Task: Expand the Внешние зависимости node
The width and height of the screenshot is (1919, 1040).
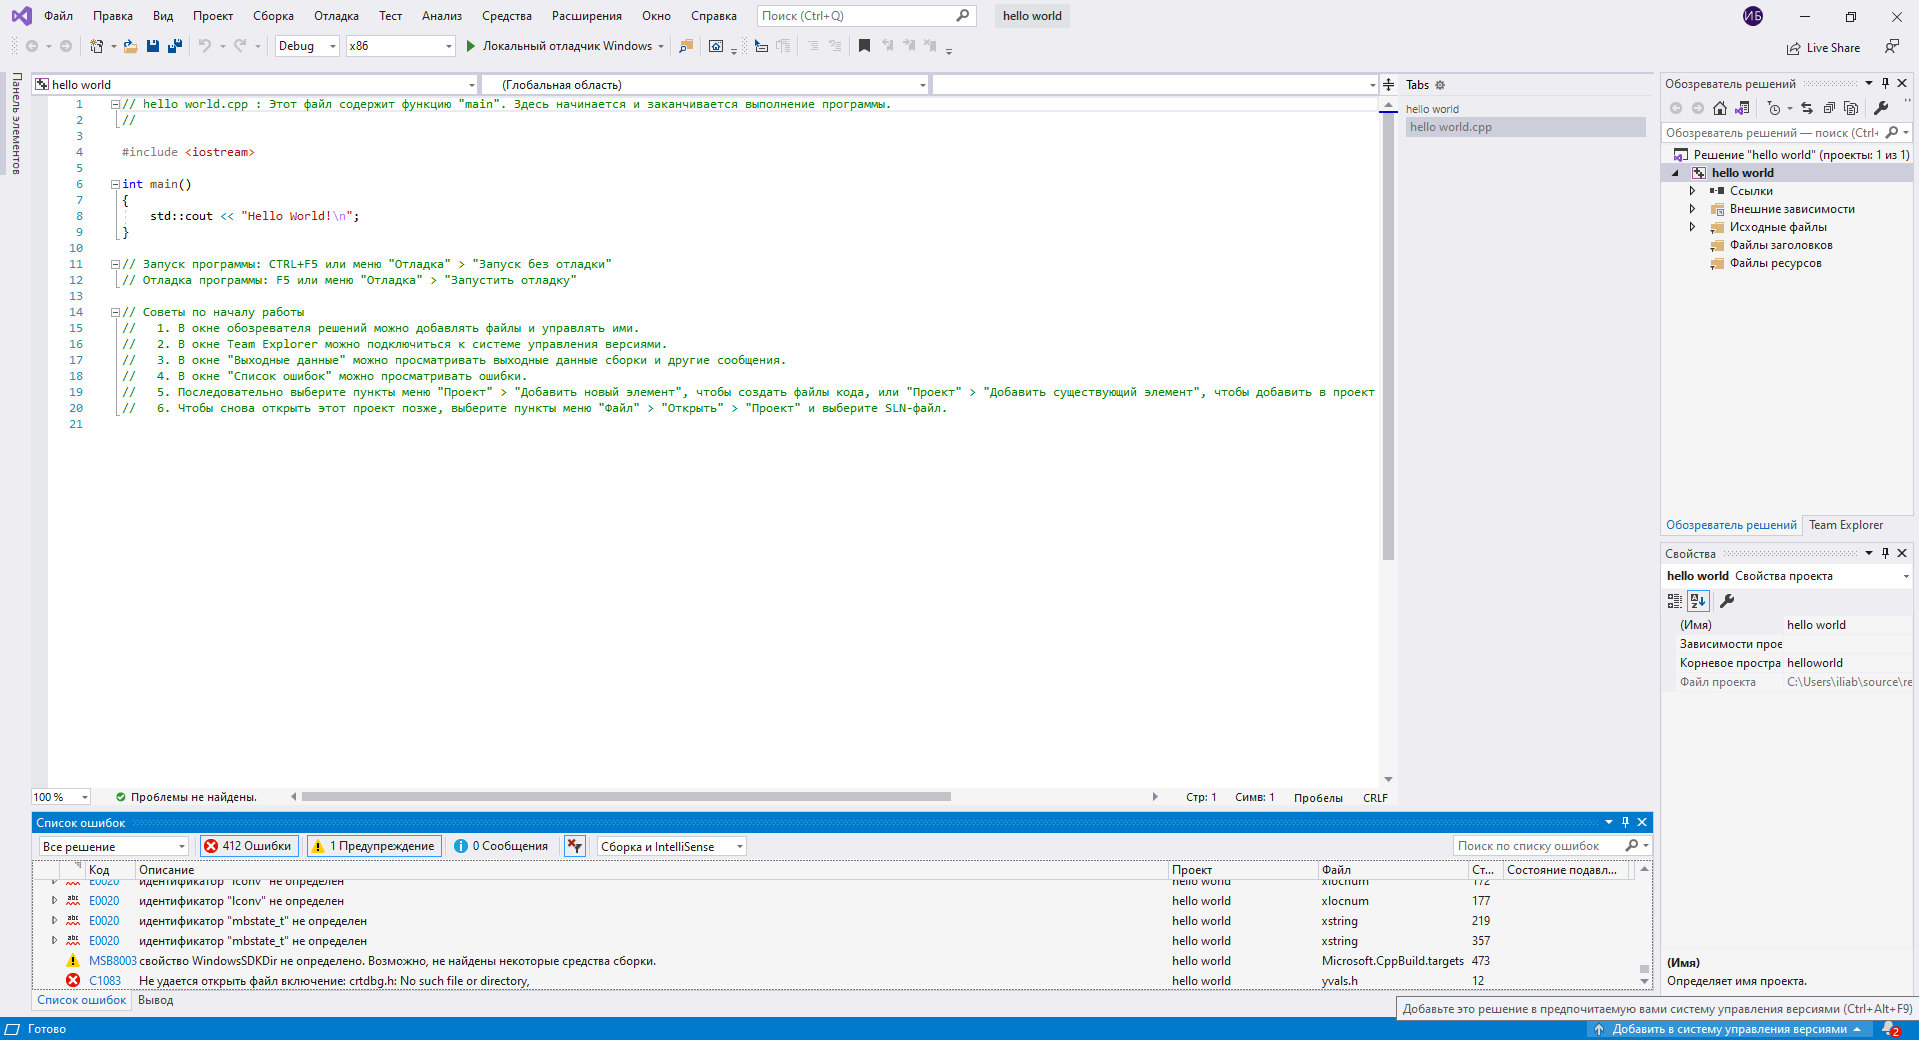Action: coord(1692,209)
